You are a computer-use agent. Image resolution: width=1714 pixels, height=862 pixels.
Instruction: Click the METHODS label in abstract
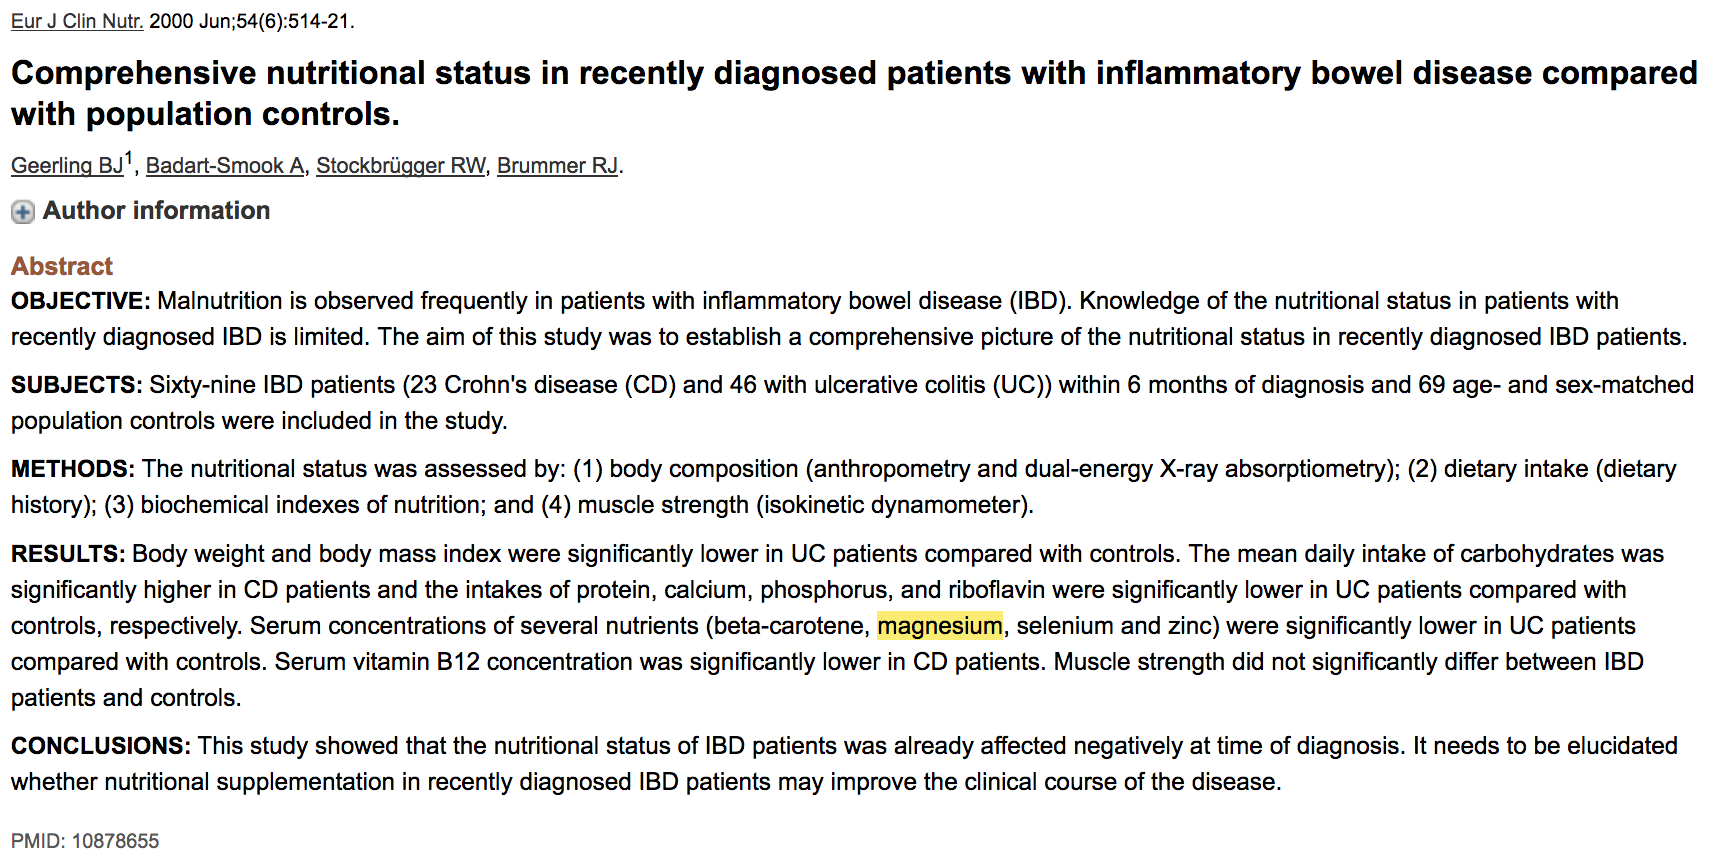(72, 469)
